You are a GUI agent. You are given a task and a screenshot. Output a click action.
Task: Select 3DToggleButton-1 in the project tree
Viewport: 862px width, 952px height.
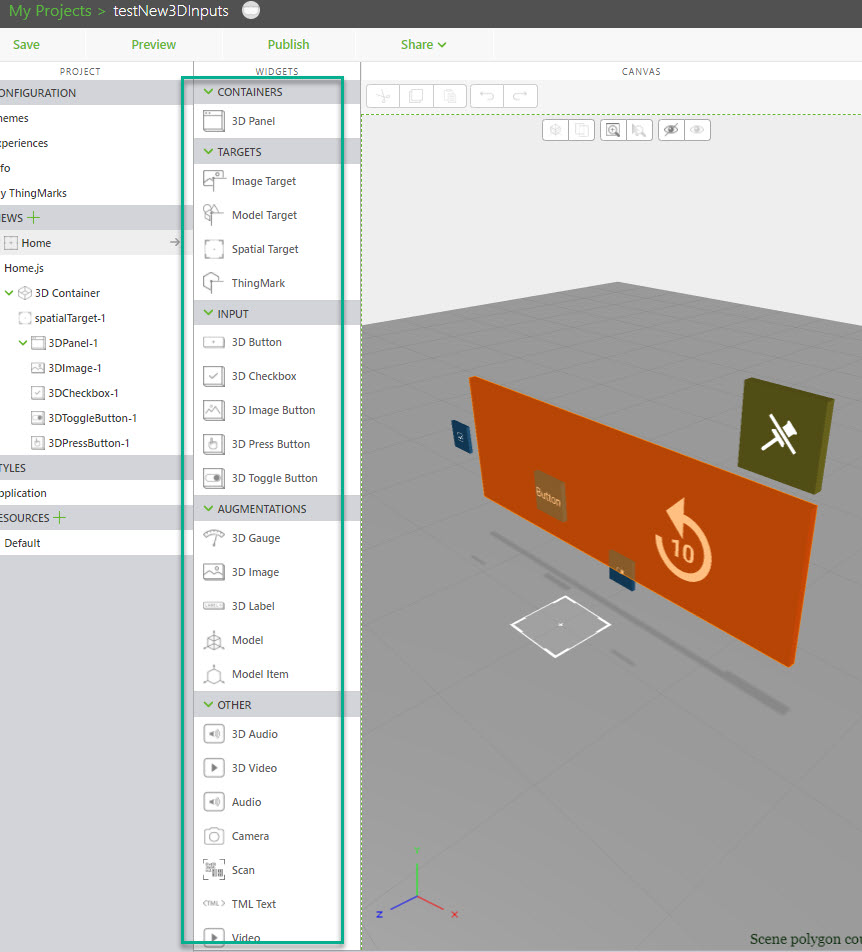(92, 418)
